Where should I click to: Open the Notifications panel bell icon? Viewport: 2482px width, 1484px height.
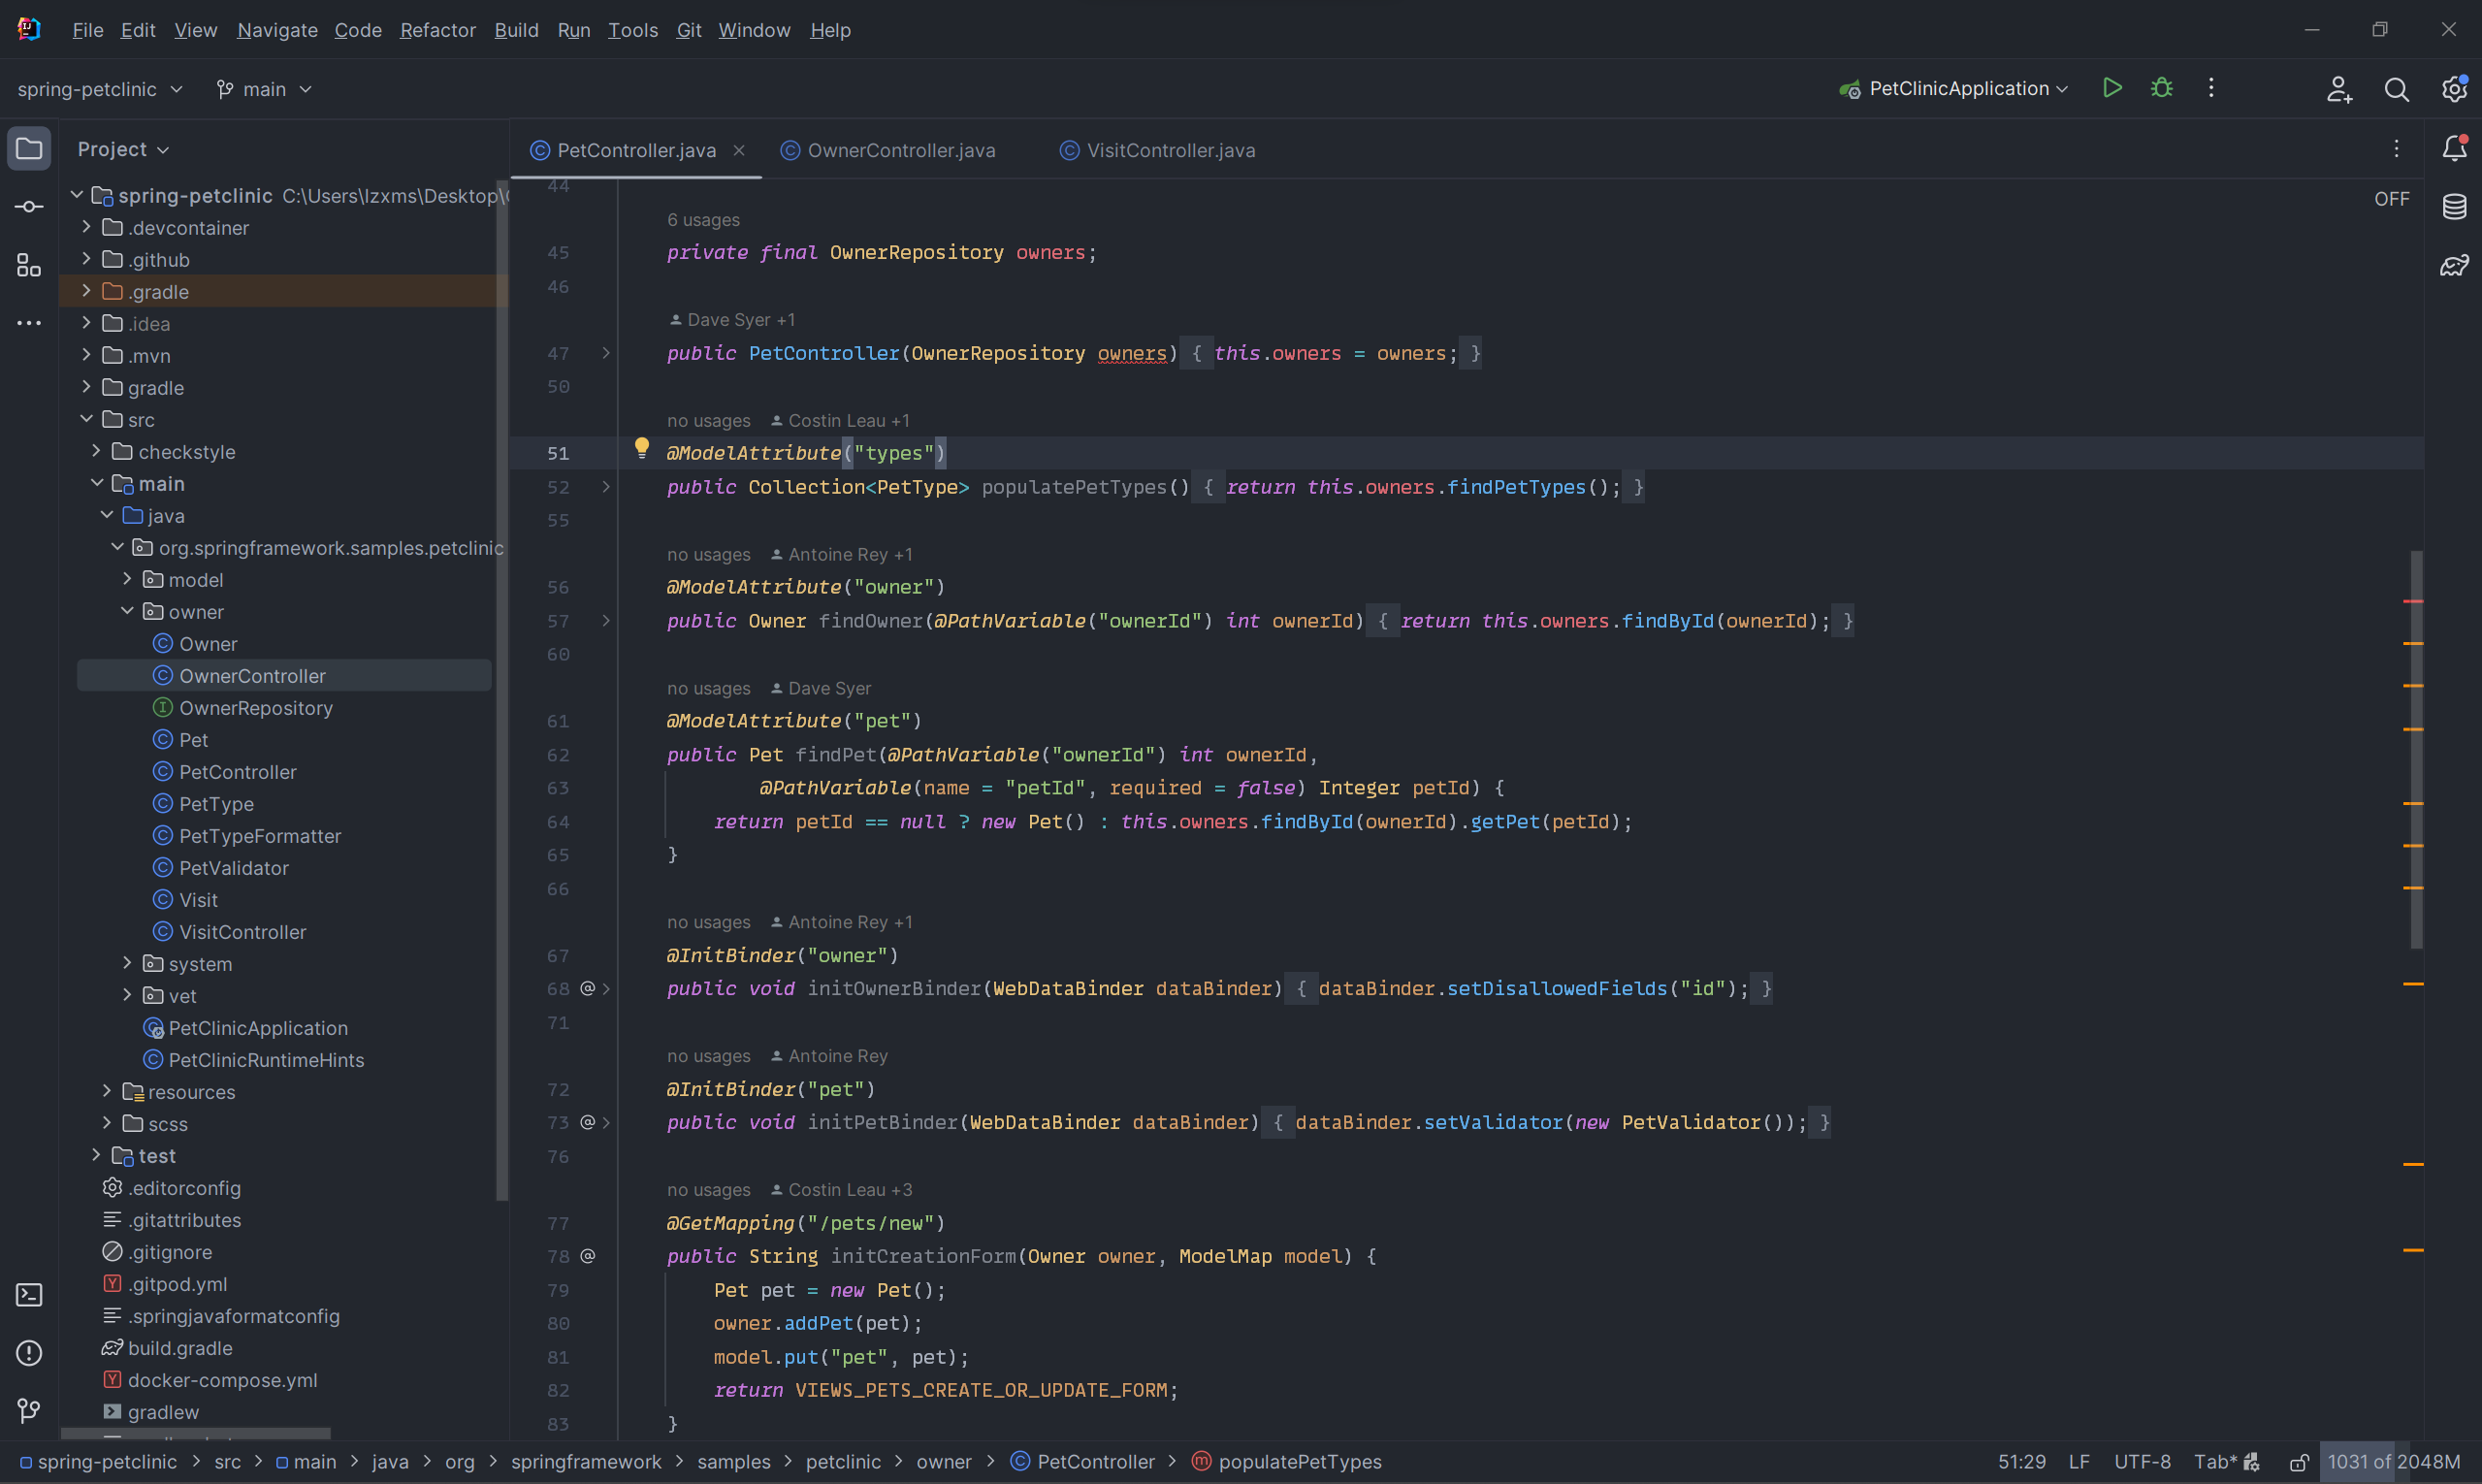(x=2454, y=149)
